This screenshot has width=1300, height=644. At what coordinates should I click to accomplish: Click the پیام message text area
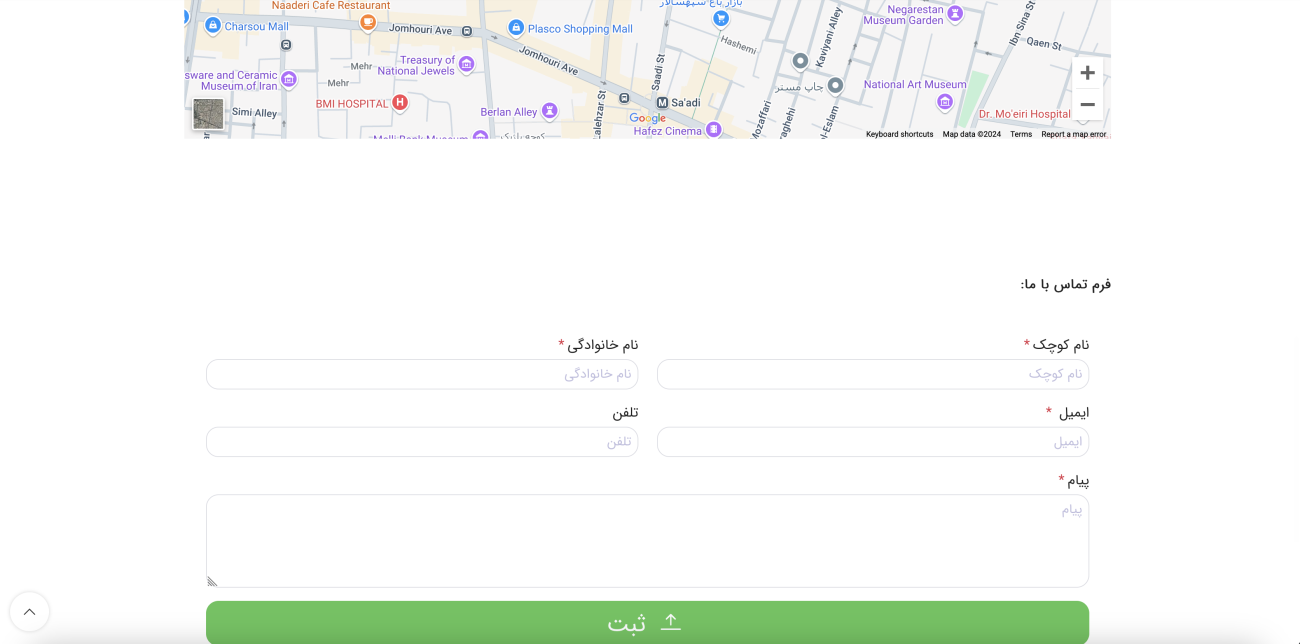click(647, 540)
